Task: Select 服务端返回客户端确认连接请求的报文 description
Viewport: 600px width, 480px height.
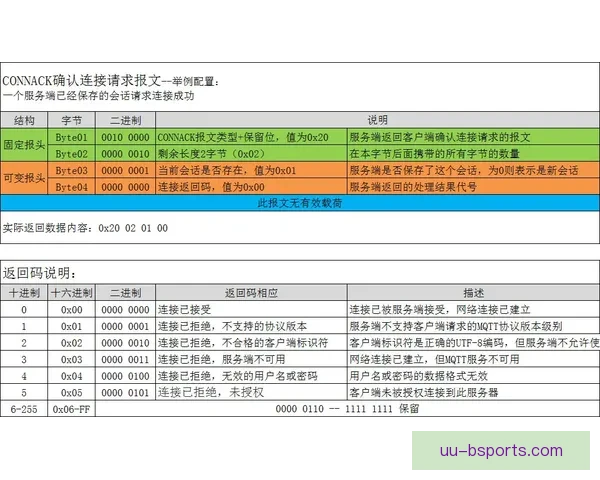Action: pos(474,137)
